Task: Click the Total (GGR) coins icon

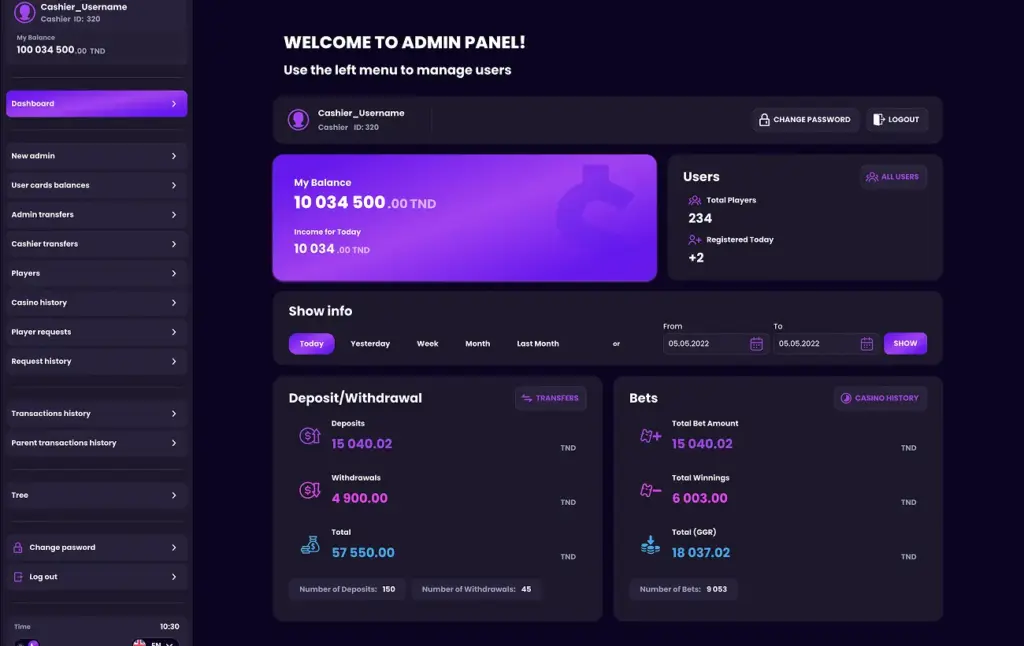Action: [x=650, y=545]
